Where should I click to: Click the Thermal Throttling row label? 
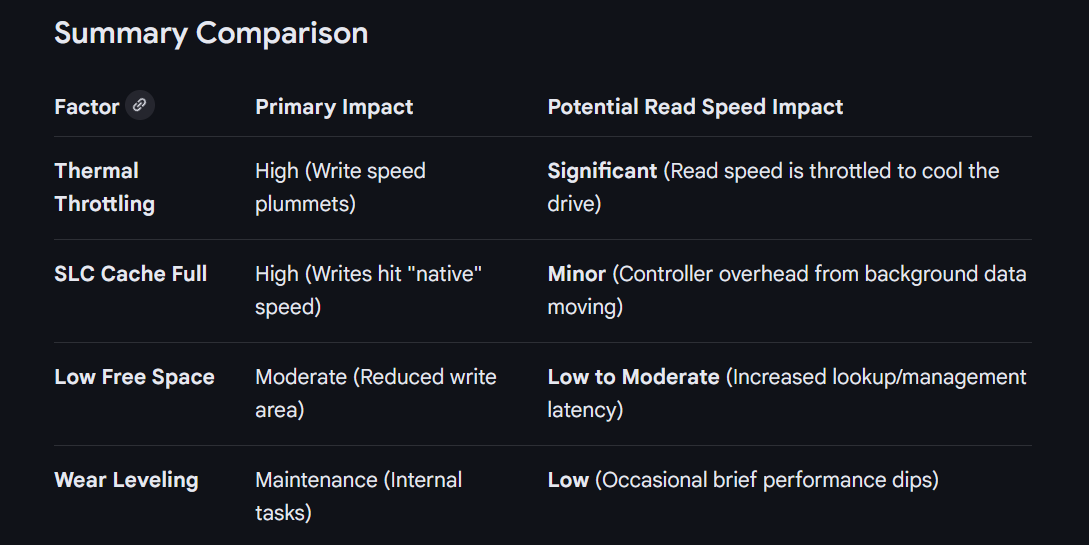[x=104, y=187]
